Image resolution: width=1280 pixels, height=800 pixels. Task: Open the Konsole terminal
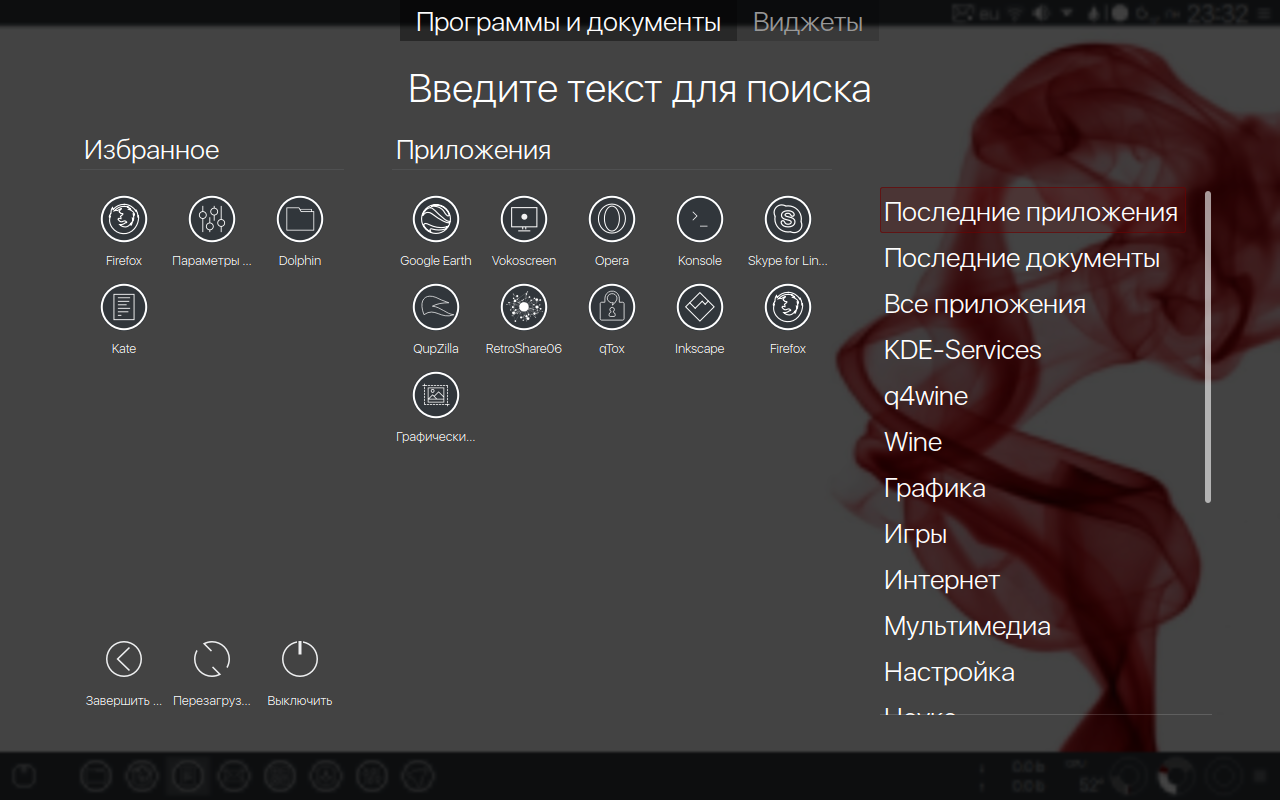pos(700,219)
